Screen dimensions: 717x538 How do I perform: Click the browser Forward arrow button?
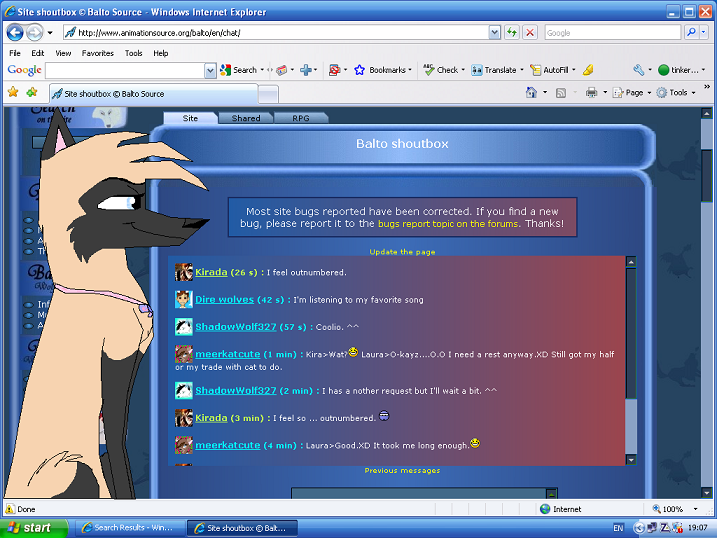click(x=35, y=32)
